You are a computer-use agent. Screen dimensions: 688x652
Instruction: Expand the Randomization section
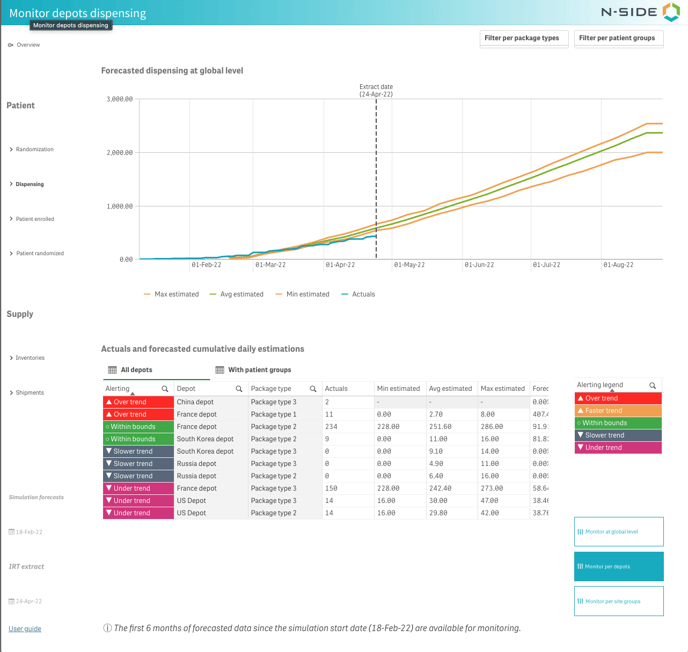click(11, 149)
